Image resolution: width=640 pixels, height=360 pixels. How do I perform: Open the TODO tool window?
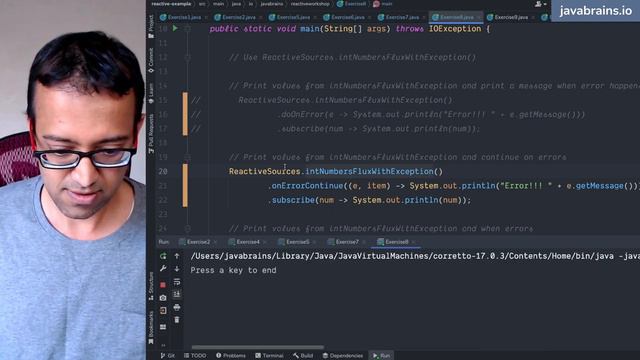pos(195,356)
